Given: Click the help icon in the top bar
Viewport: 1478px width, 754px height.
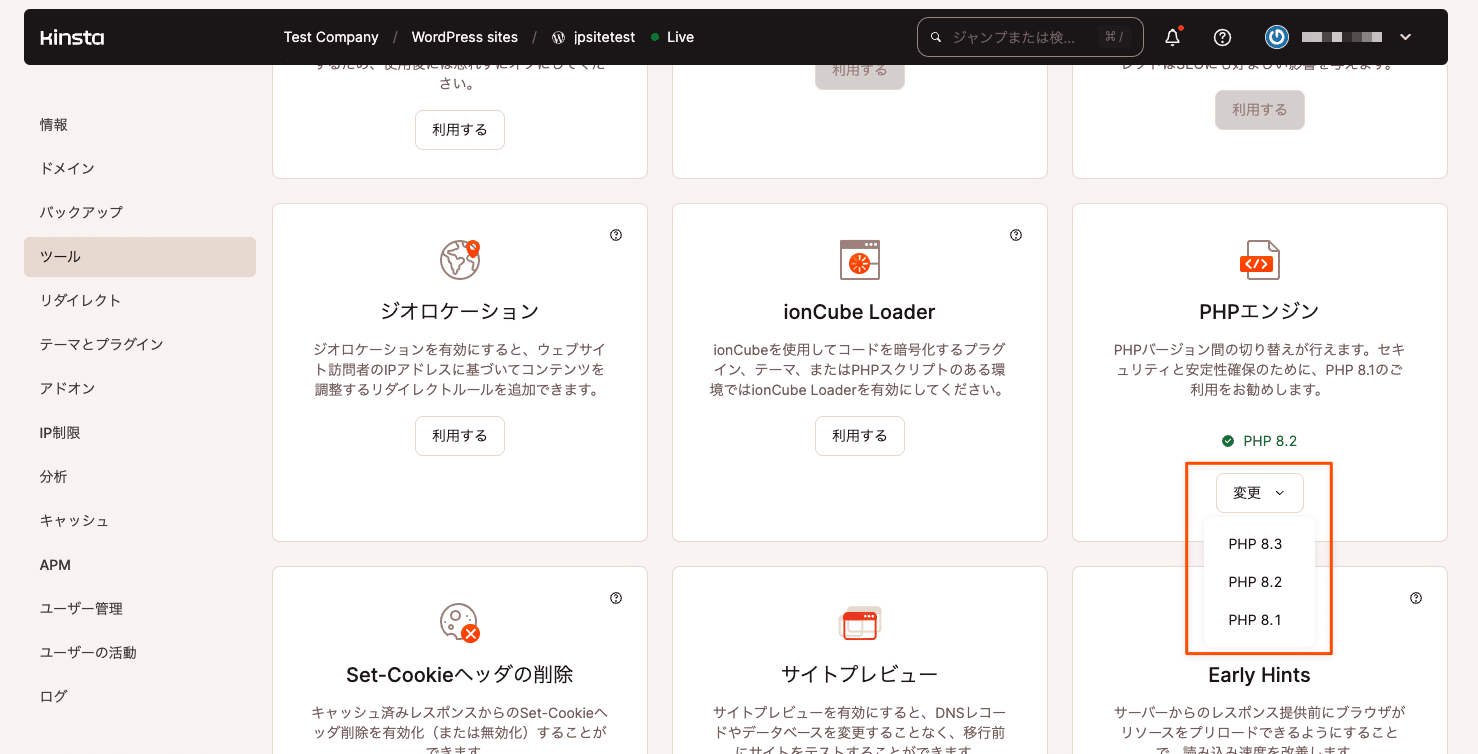Looking at the screenshot, I should (x=1222, y=37).
